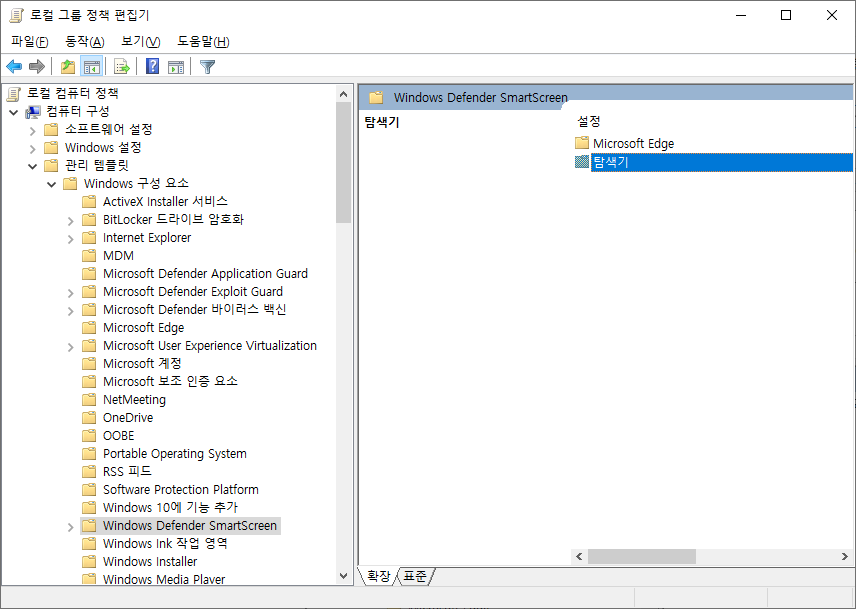Select Microsoft Edge in the left tree
This screenshot has width=856, height=609.
144,327
